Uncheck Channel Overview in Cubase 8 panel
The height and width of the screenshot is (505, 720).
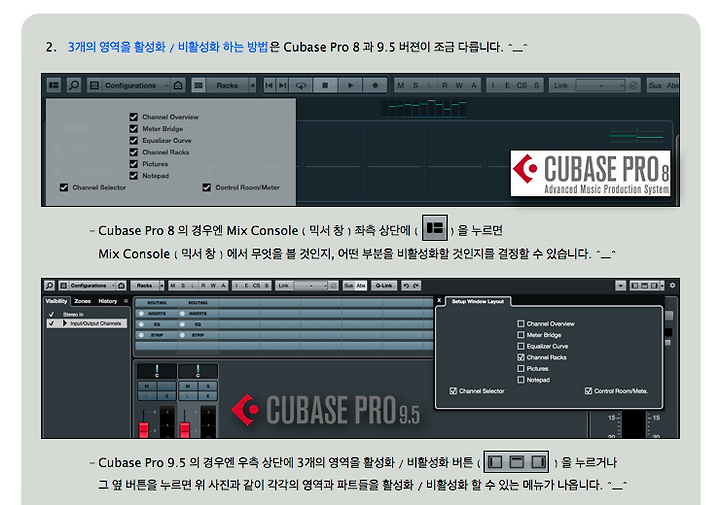tap(134, 117)
